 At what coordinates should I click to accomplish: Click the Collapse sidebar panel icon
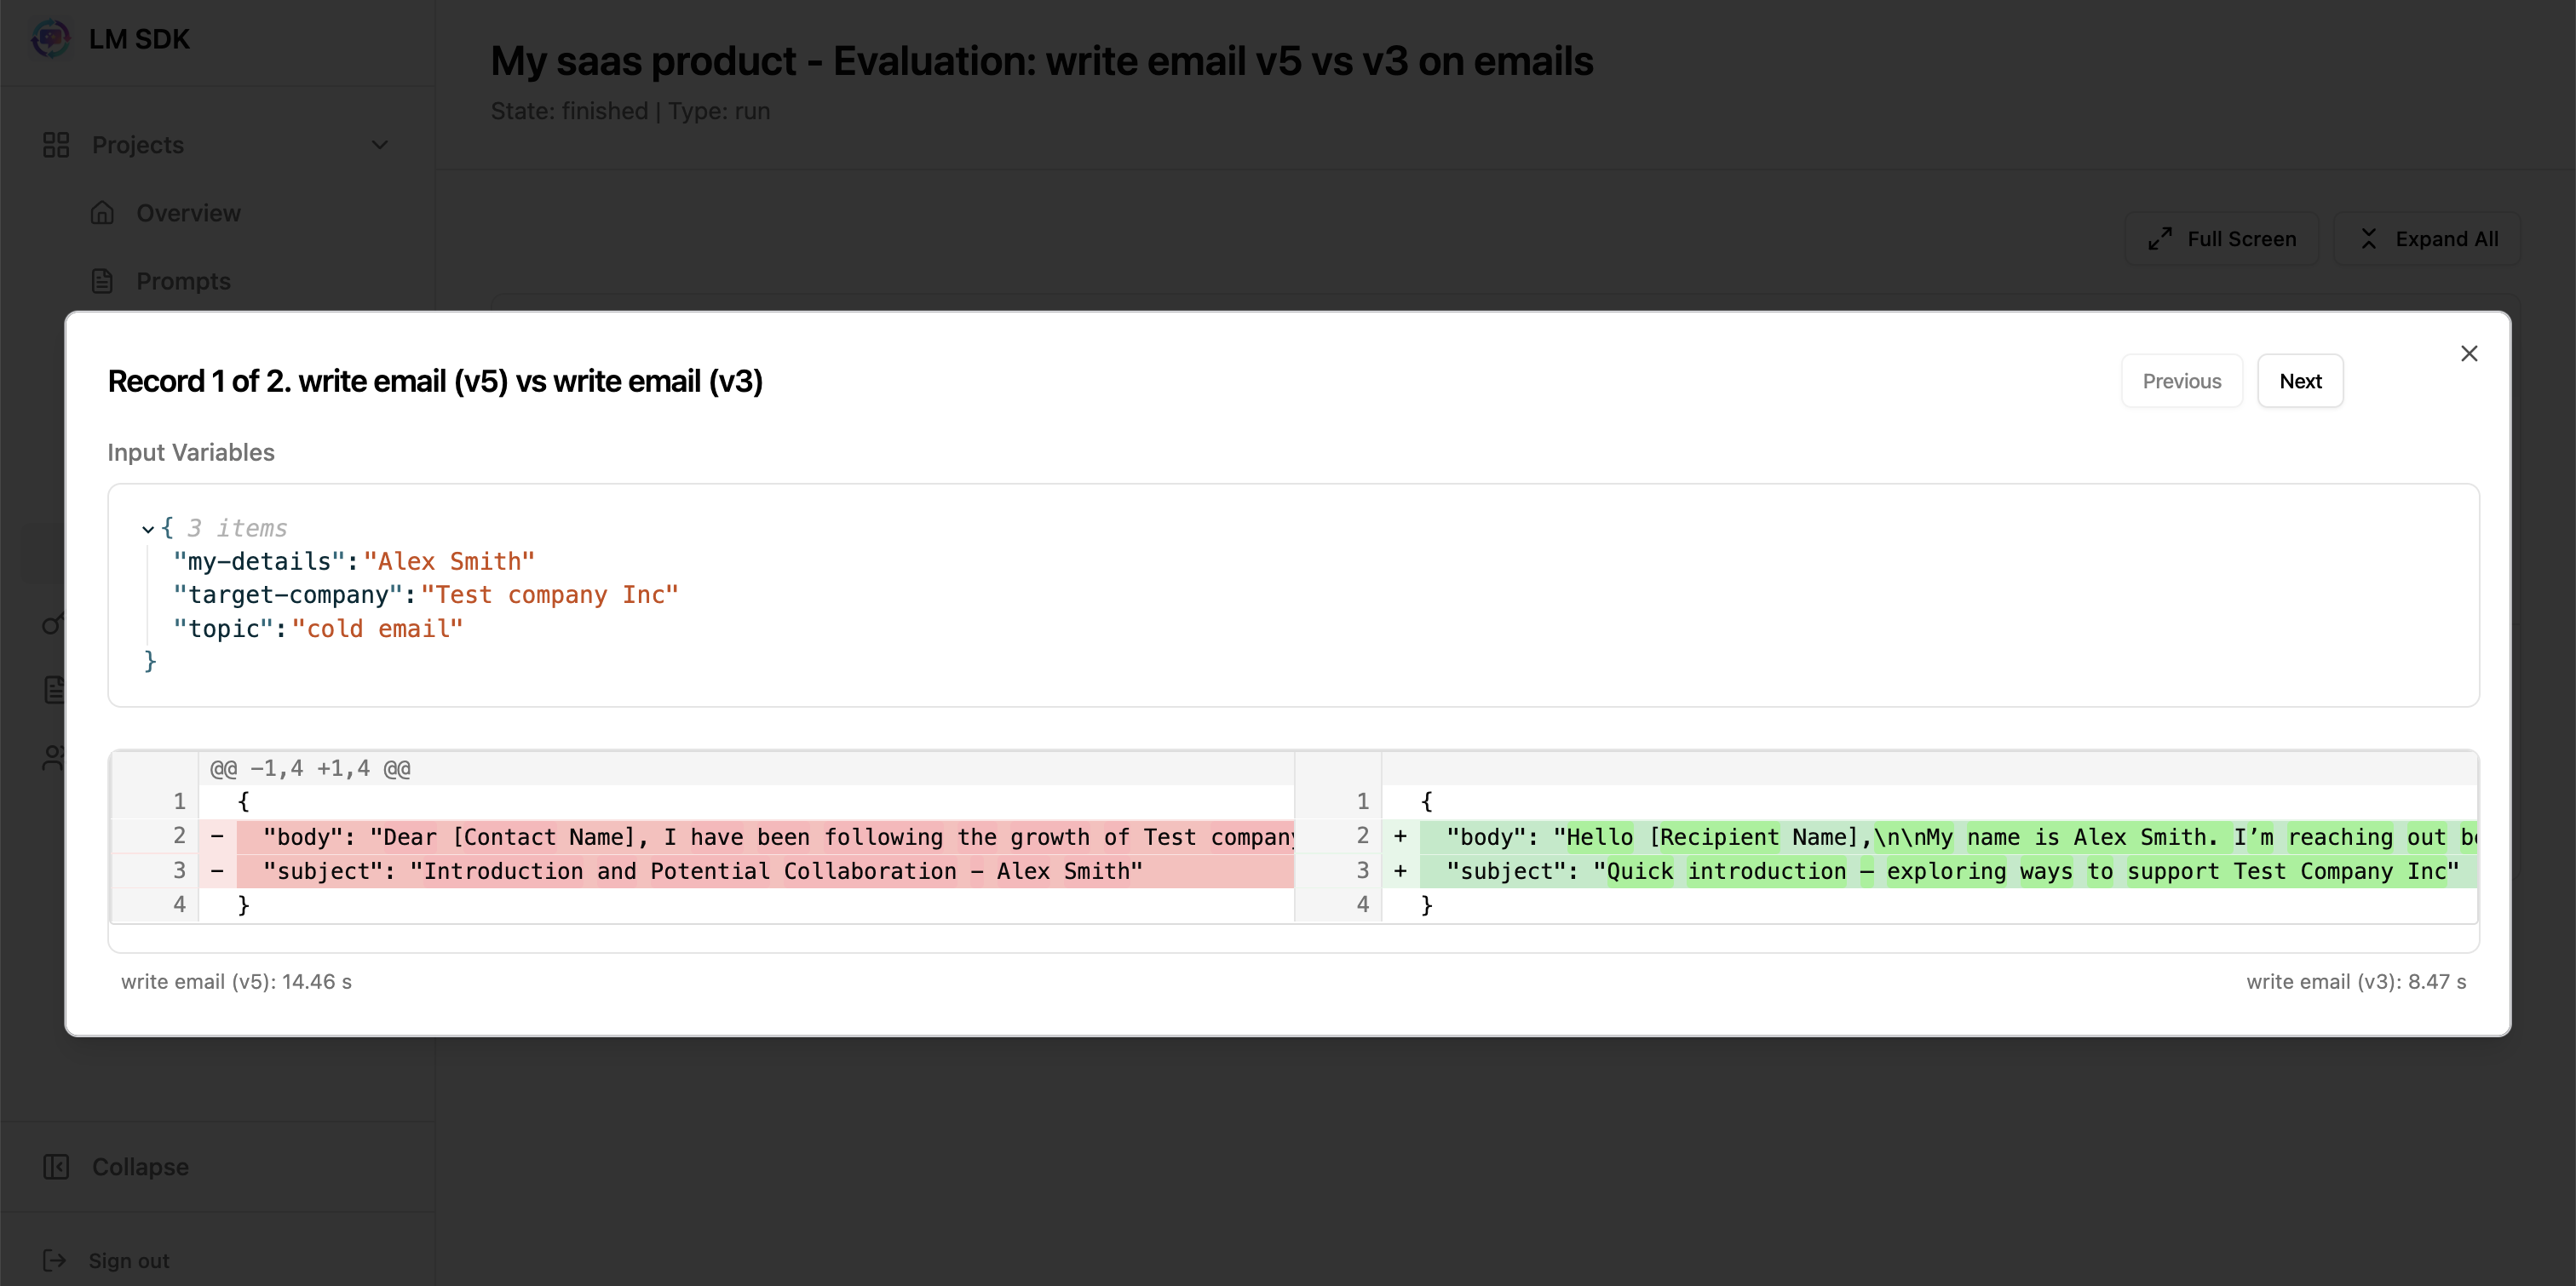tap(56, 1167)
